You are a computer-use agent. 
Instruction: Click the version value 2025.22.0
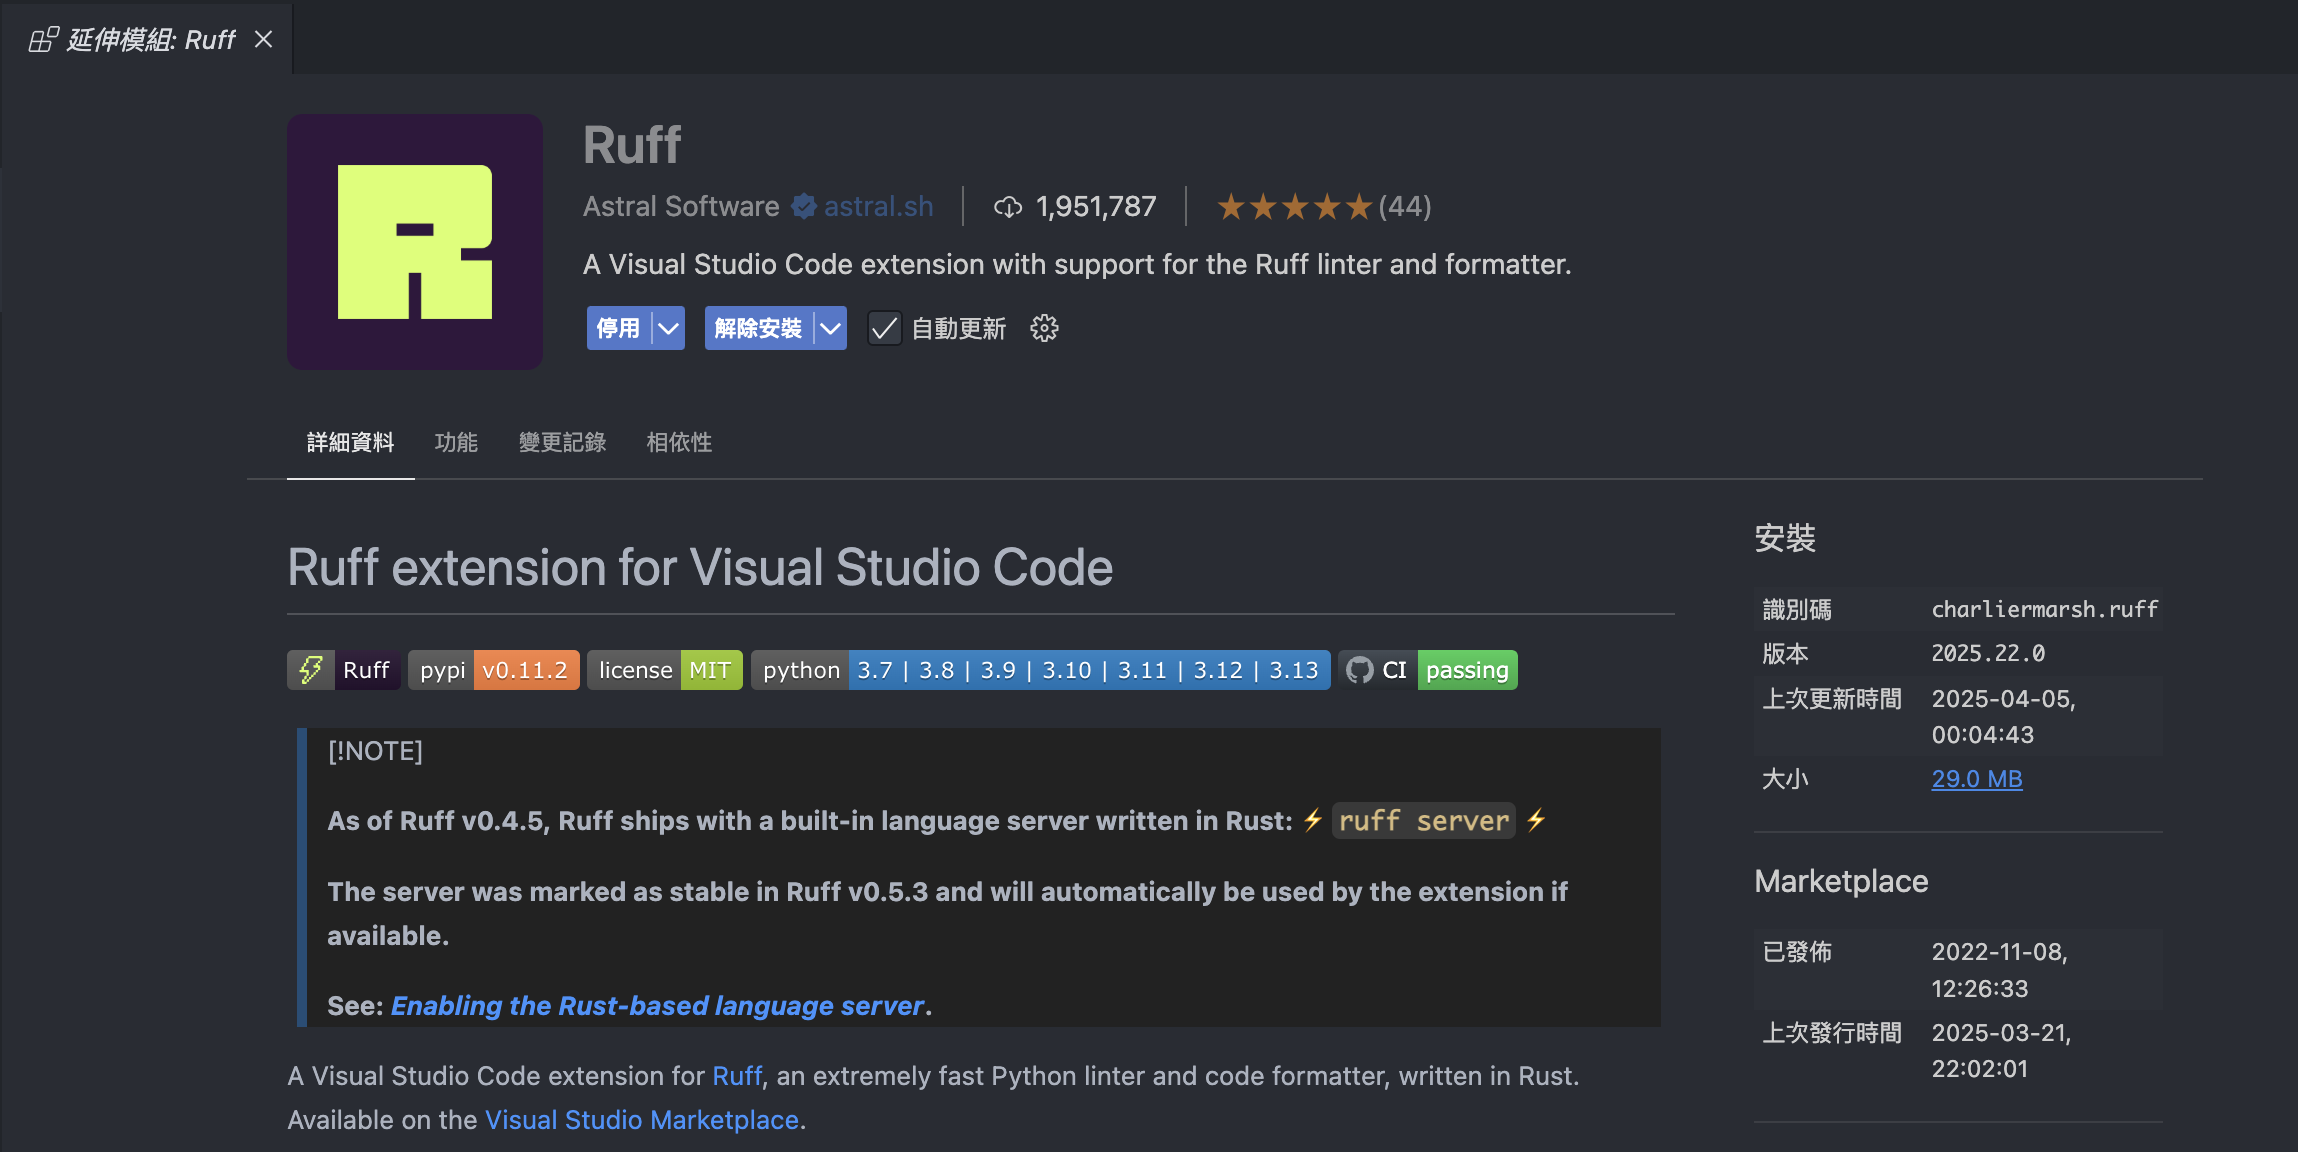[x=1988, y=653]
